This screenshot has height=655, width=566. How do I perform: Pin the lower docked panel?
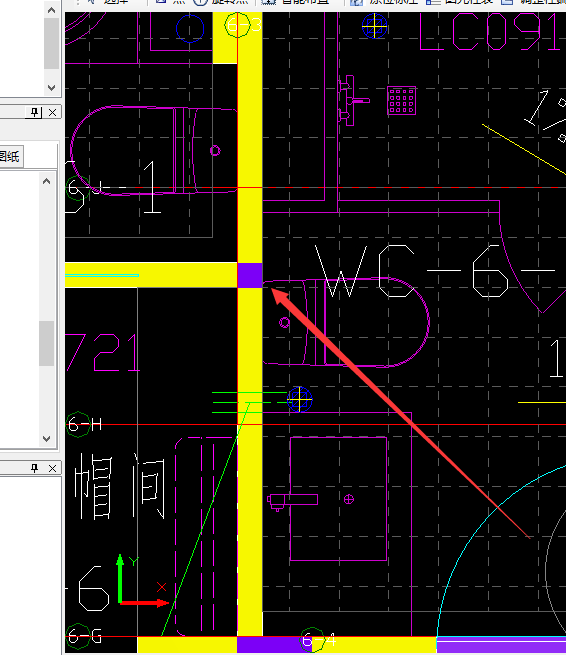tap(34, 468)
